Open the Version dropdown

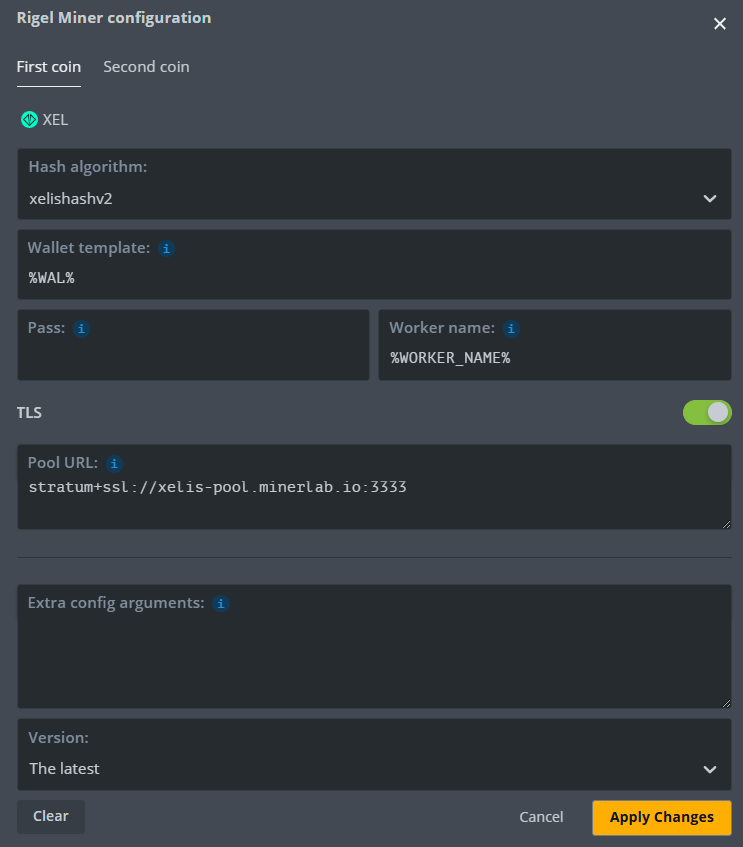[710, 769]
